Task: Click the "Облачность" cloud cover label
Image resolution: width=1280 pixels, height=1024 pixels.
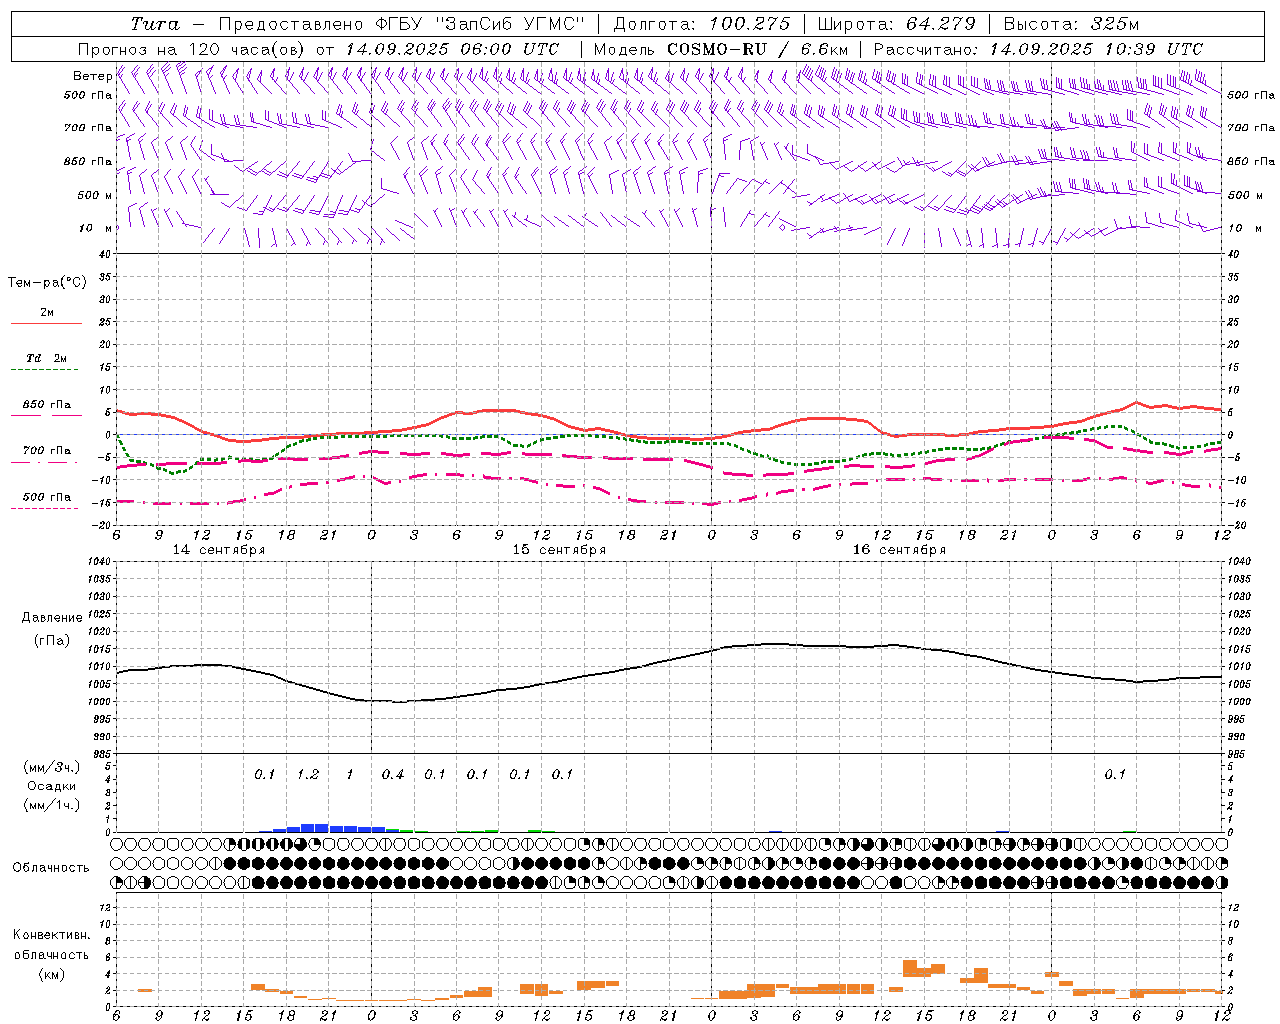Action: [50, 868]
